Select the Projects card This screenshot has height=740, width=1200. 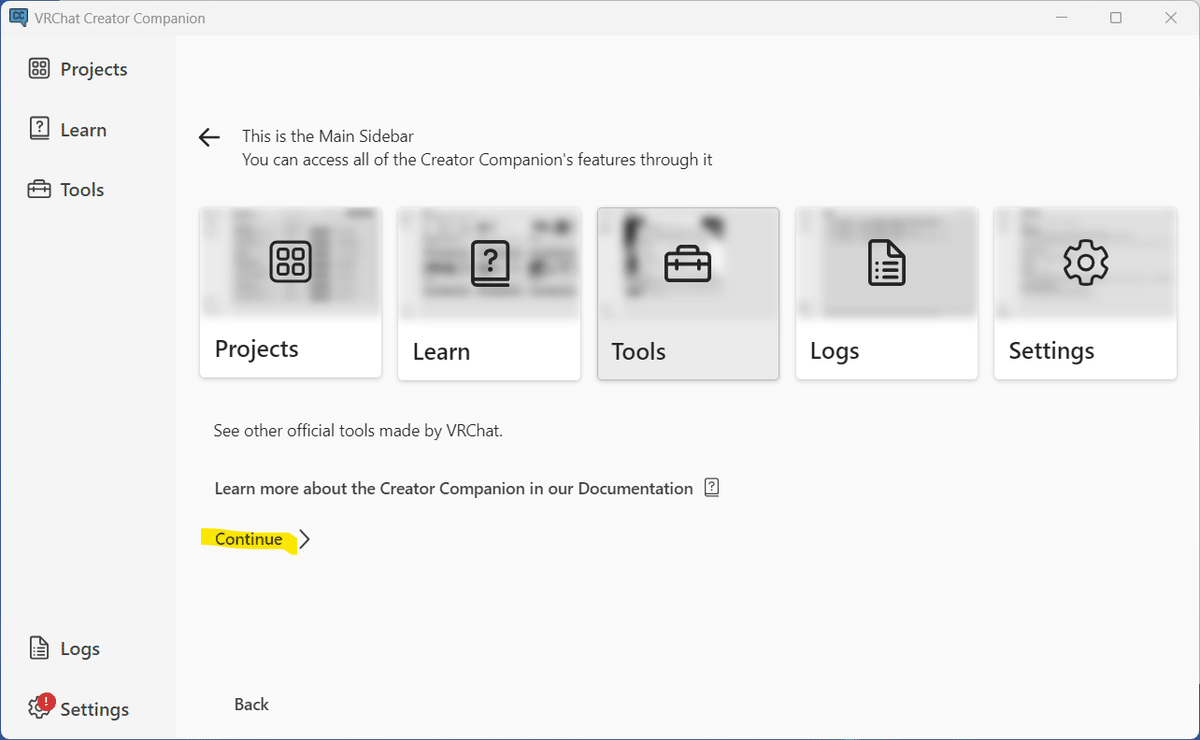tap(291, 292)
